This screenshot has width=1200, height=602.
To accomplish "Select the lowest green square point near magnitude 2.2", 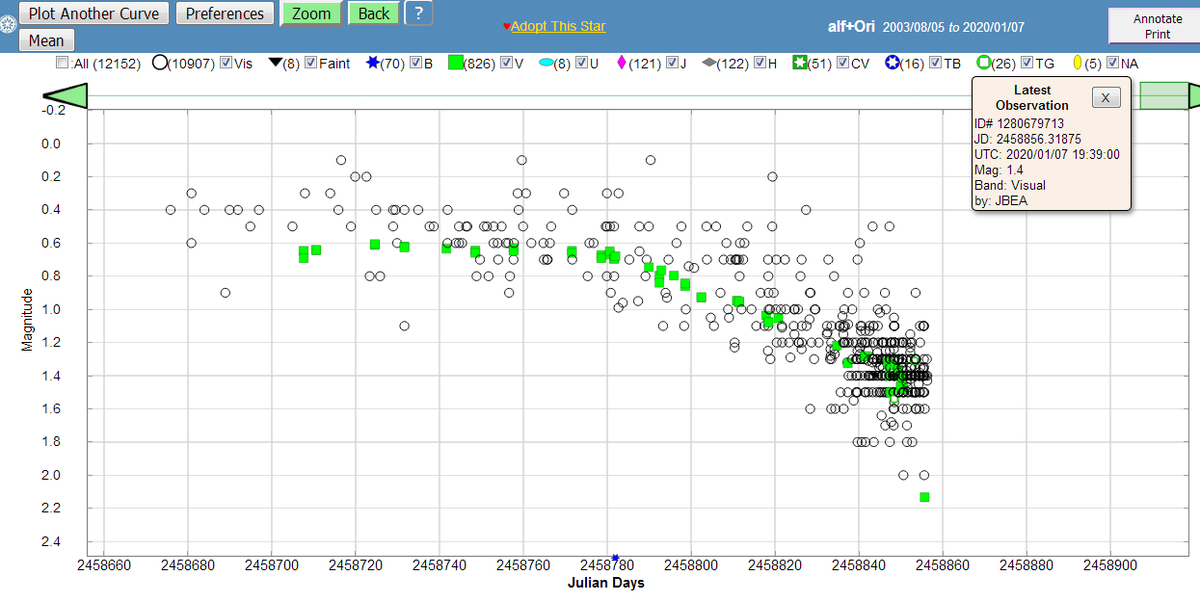I will pyautogui.click(x=924, y=497).
